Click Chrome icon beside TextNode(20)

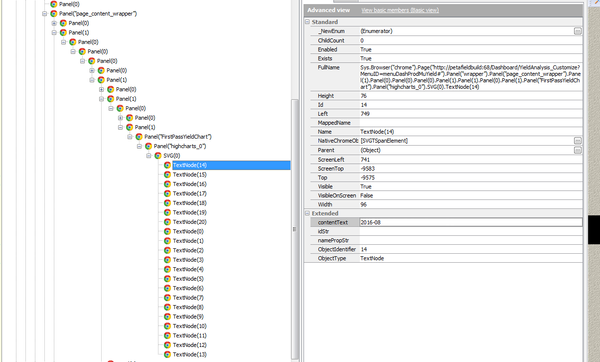167,222
